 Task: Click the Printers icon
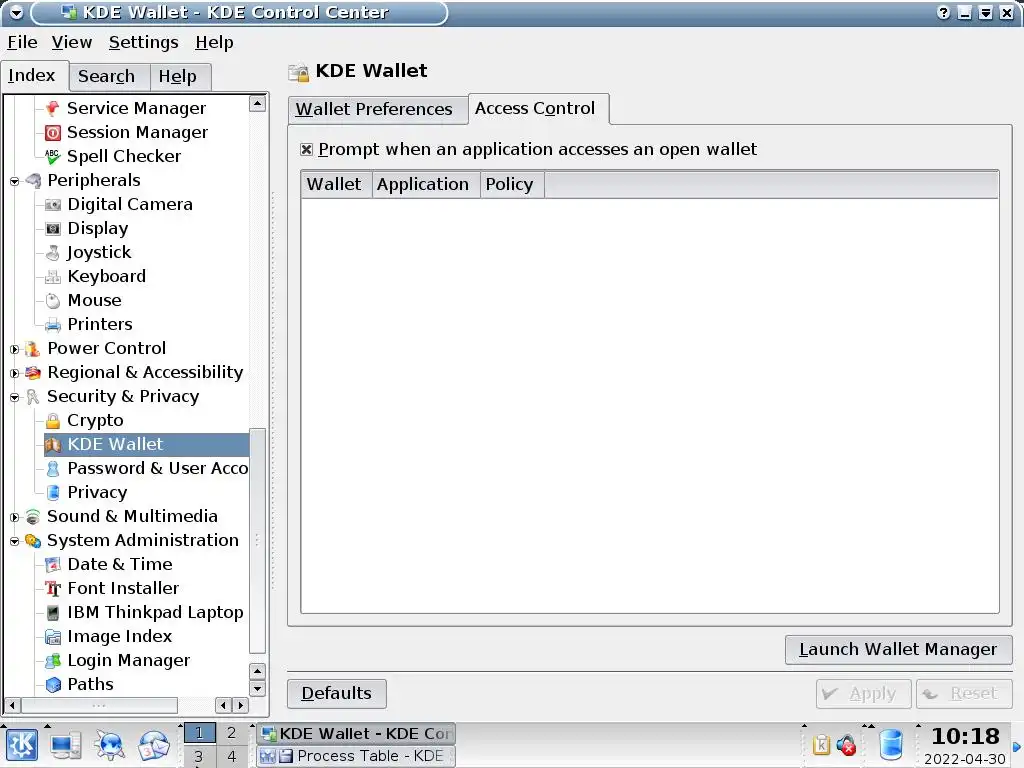click(x=53, y=325)
